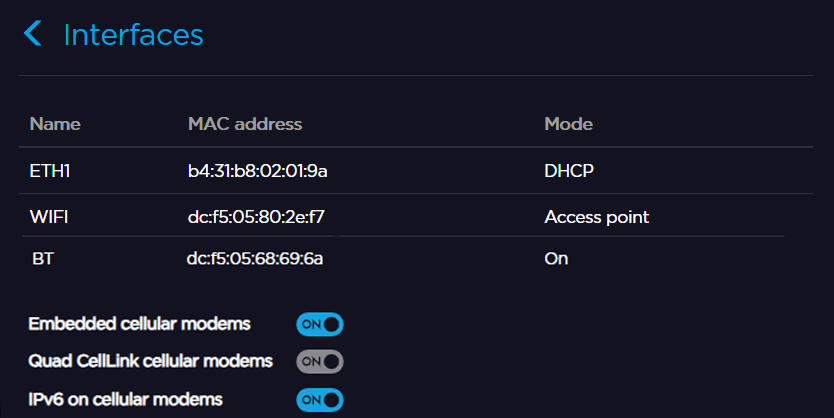This screenshot has height=418, width=834.
Task: Click the Name column header
Action: (x=55, y=124)
